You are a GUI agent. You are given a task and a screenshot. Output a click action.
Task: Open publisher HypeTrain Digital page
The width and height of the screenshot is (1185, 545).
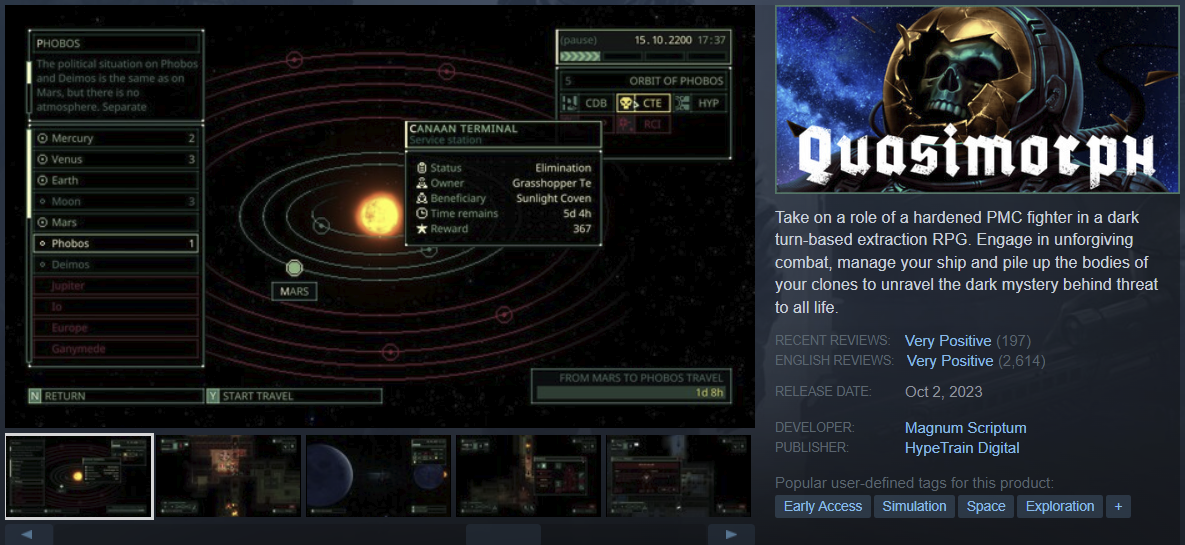(961, 448)
